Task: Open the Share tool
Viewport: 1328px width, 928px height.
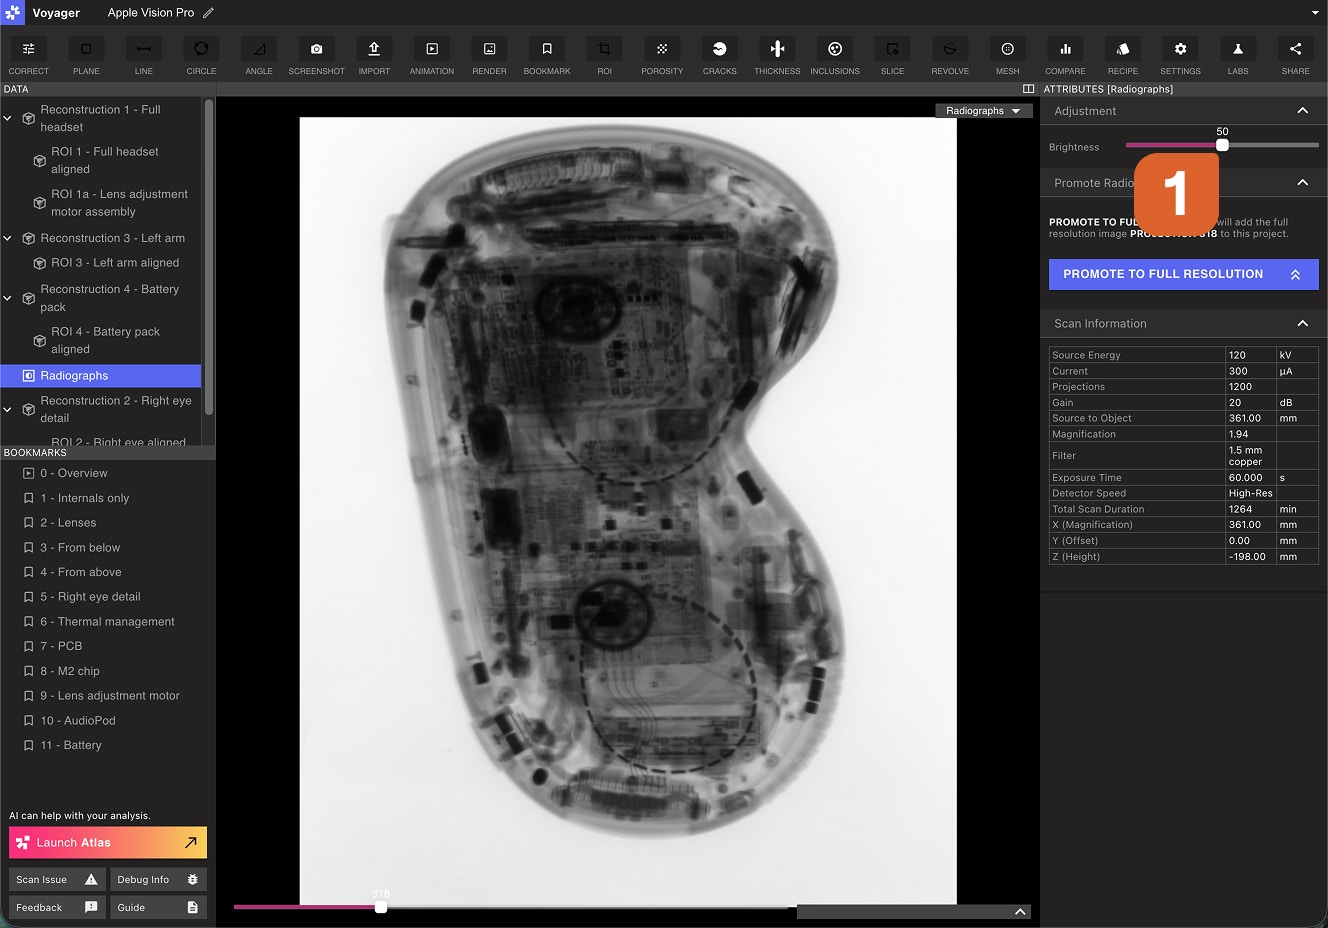Action: [1295, 49]
